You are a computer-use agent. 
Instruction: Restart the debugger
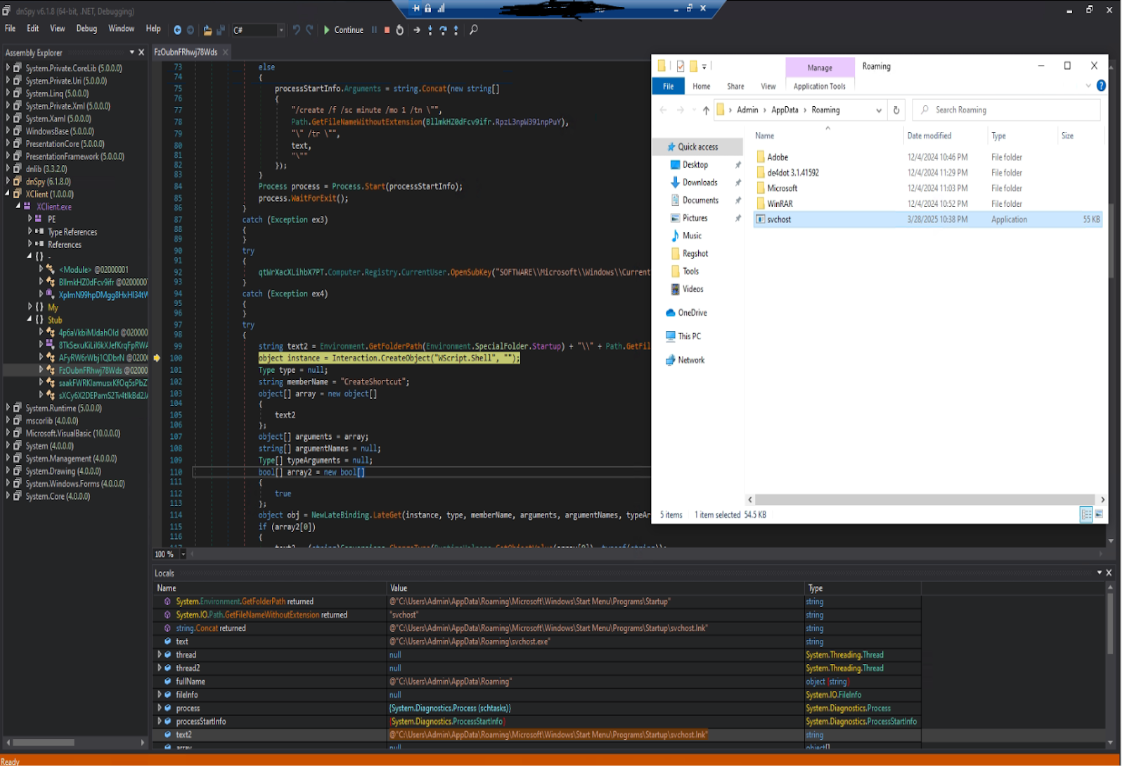[x=400, y=30]
